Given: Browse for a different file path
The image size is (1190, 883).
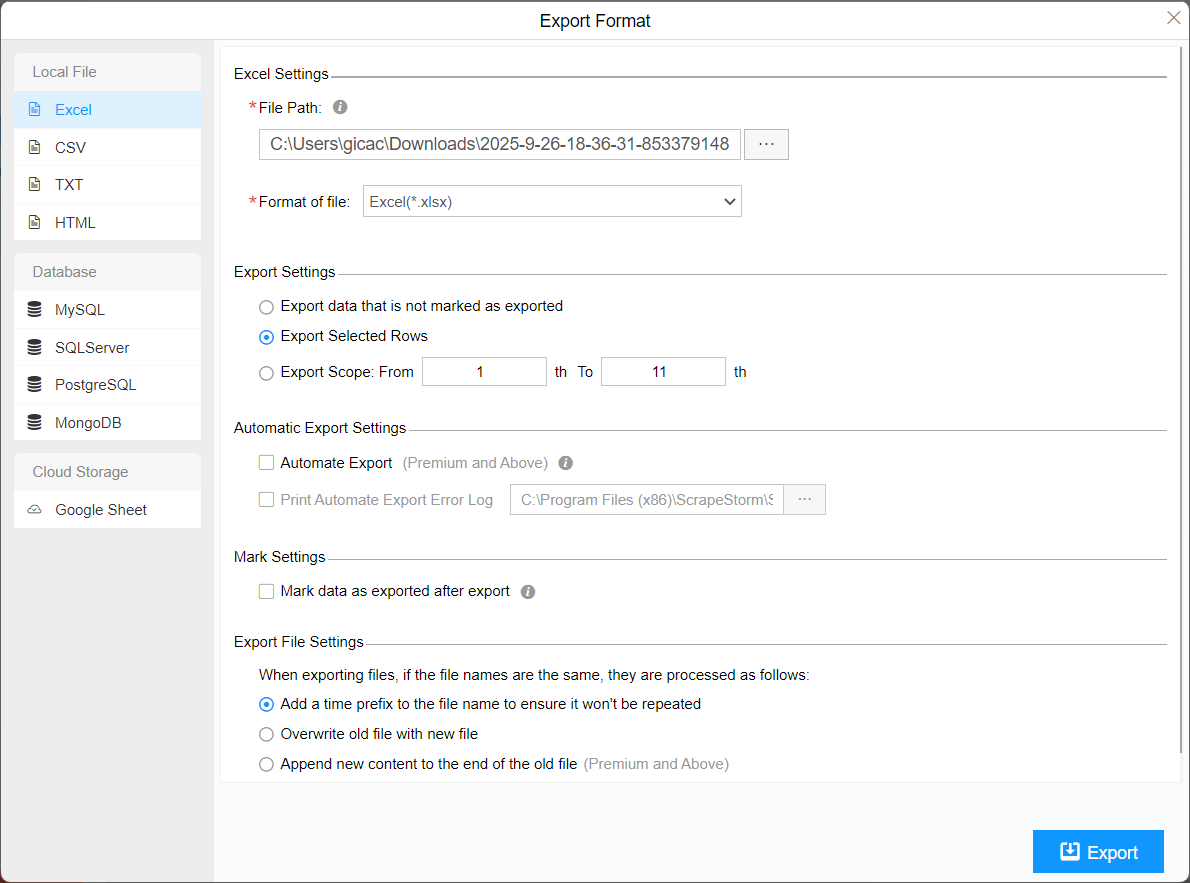Looking at the screenshot, I should [x=766, y=144].
